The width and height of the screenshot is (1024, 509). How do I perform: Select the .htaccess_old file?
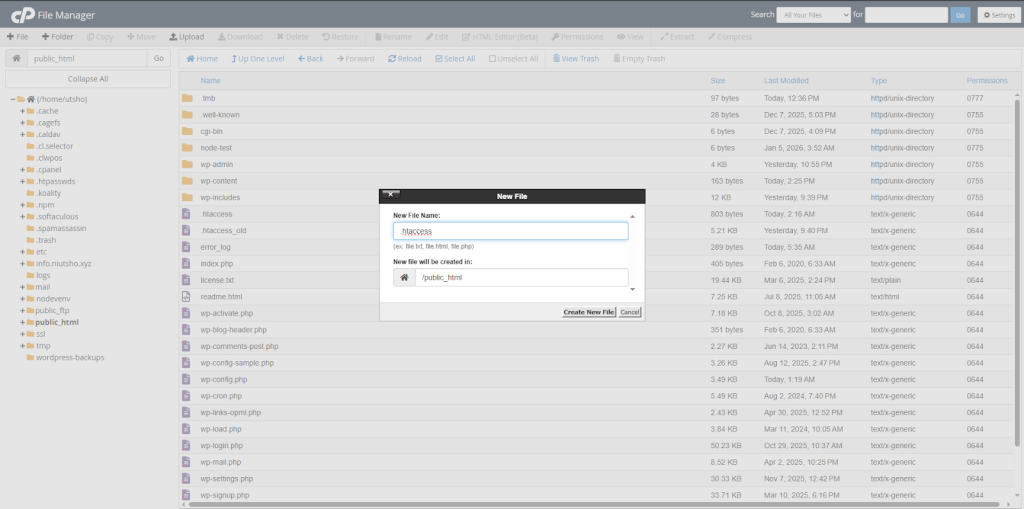click(598, 231)
